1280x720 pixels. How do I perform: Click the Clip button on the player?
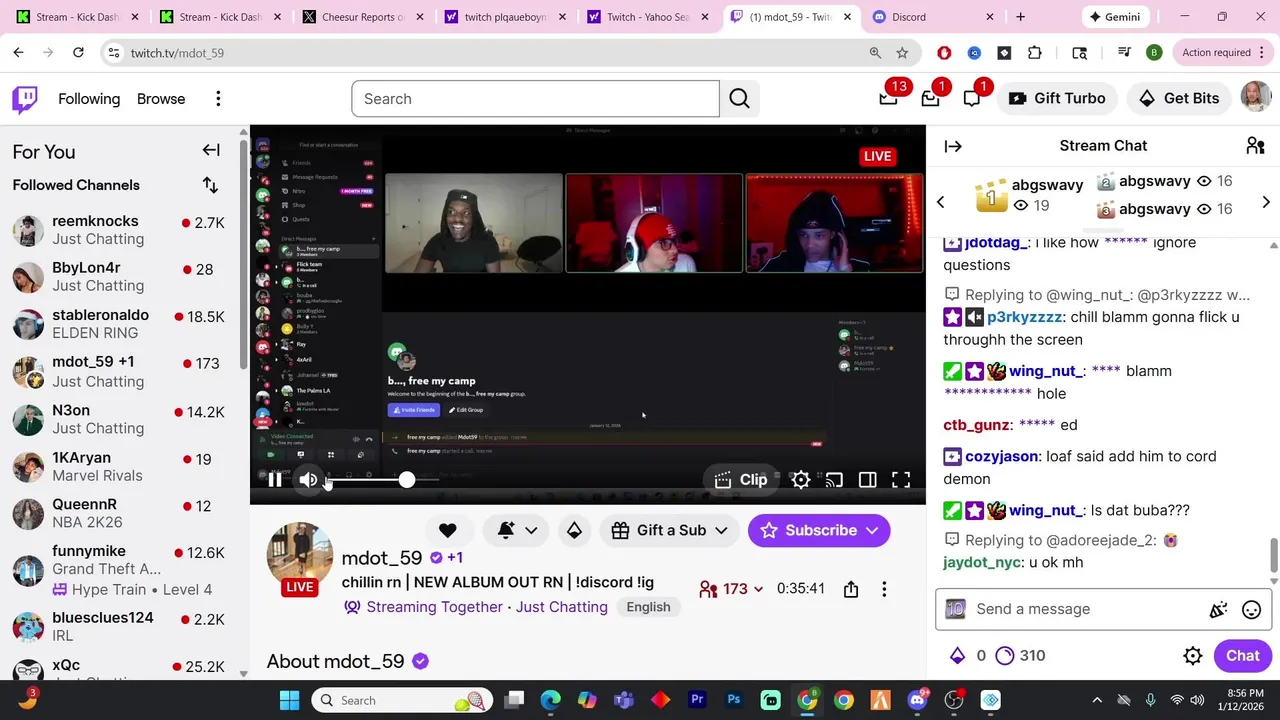(x=742, y=480)
